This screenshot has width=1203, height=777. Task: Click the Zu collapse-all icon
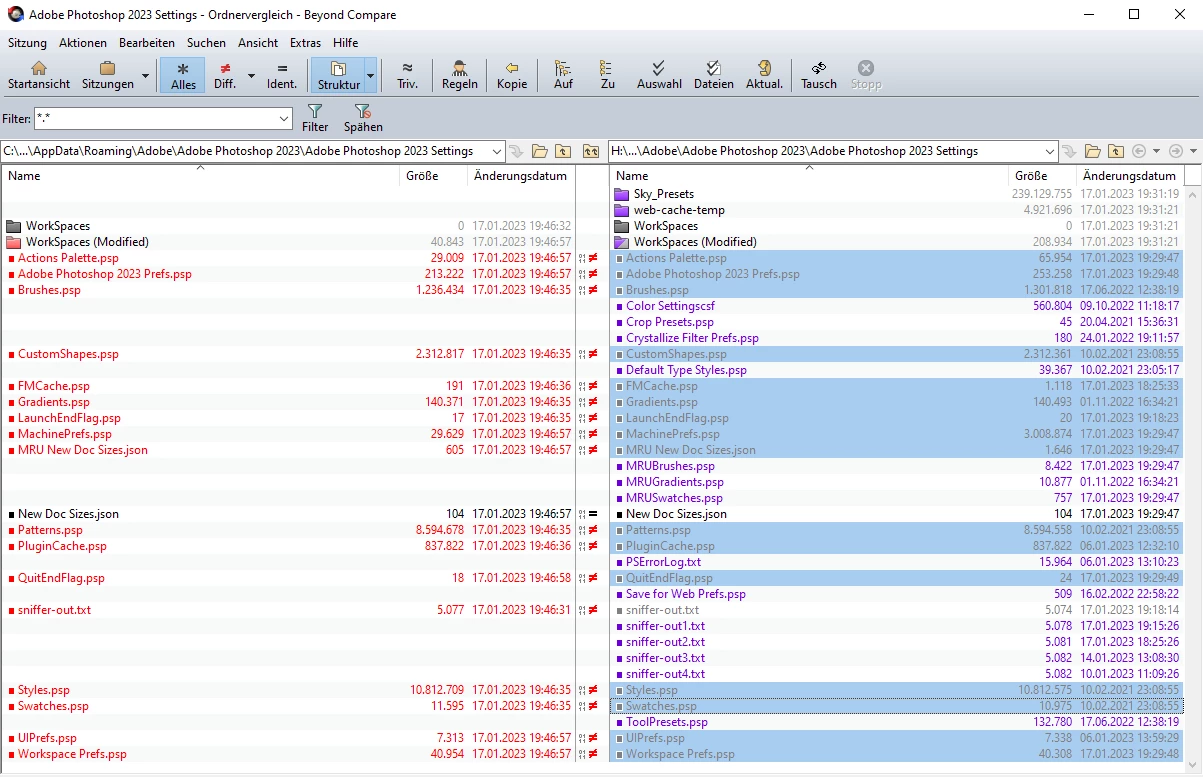tap(607, 68)
